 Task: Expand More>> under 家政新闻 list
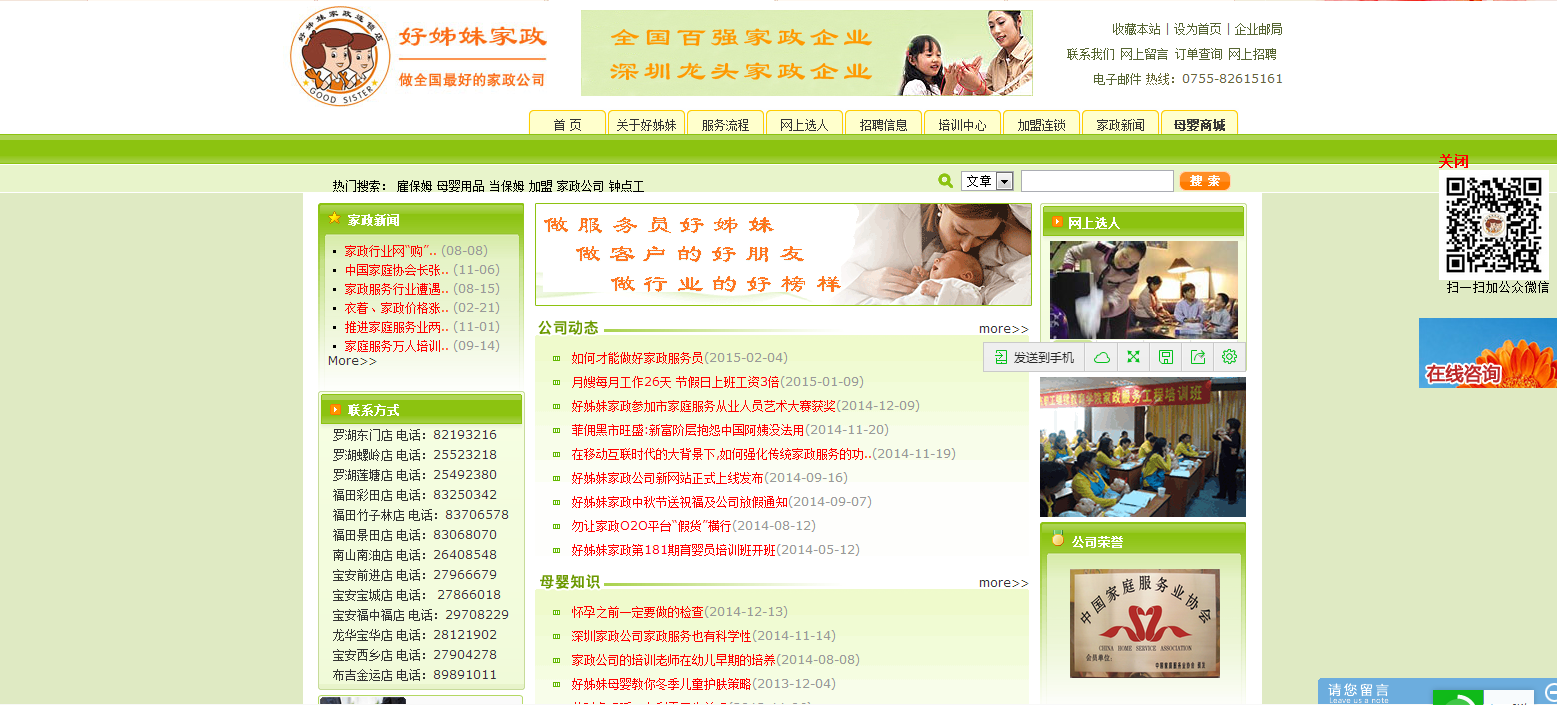(352, 361)
